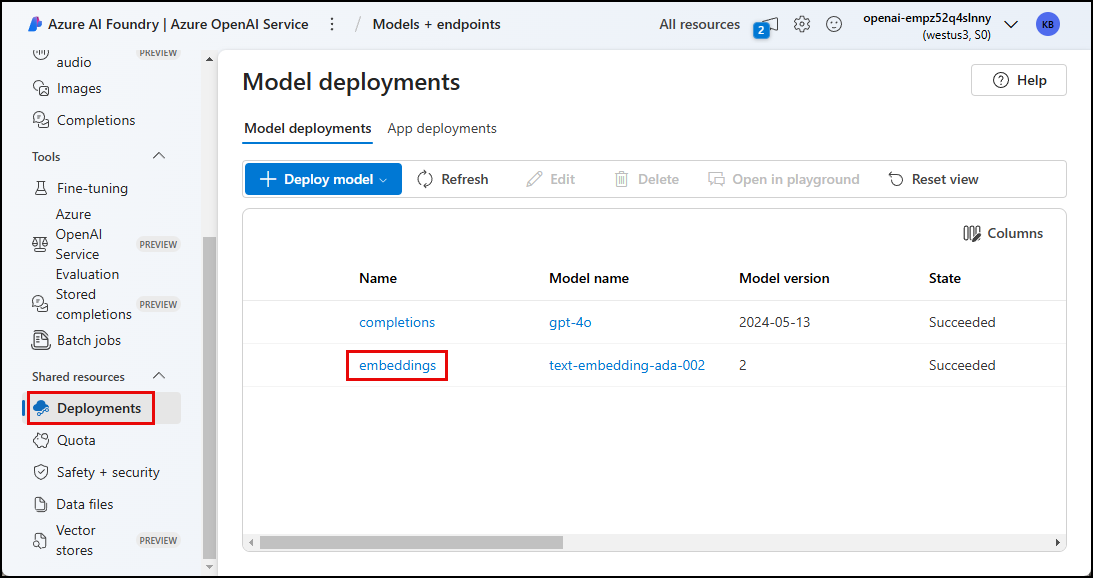Sort by the State column header

point(945,278)
